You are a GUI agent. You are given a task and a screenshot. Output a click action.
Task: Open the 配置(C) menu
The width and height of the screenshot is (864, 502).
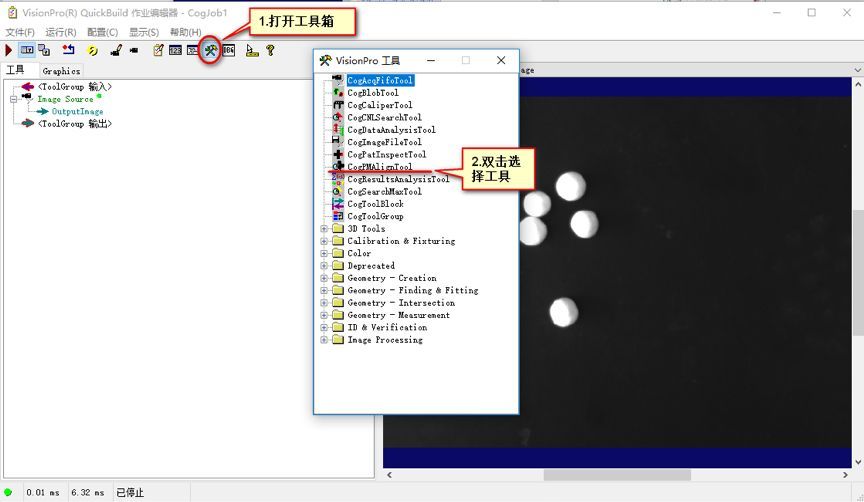(x=102, y=32)
